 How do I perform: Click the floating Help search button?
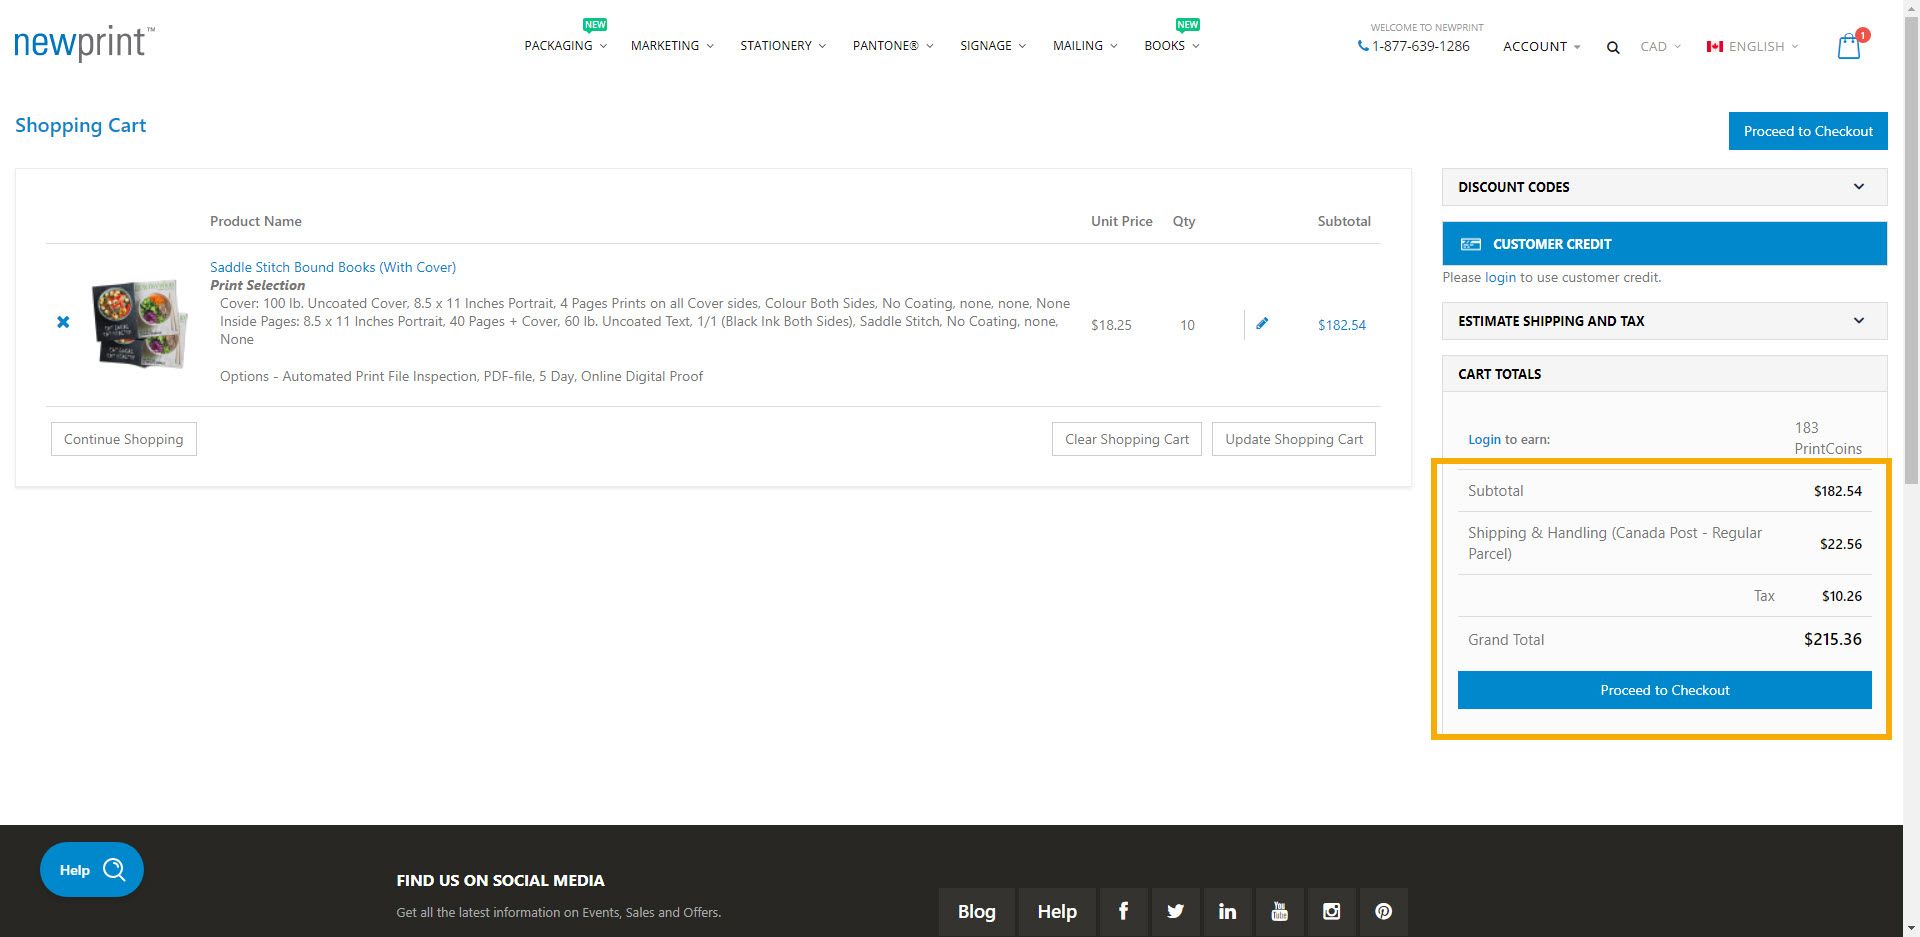tap(91, 869)
